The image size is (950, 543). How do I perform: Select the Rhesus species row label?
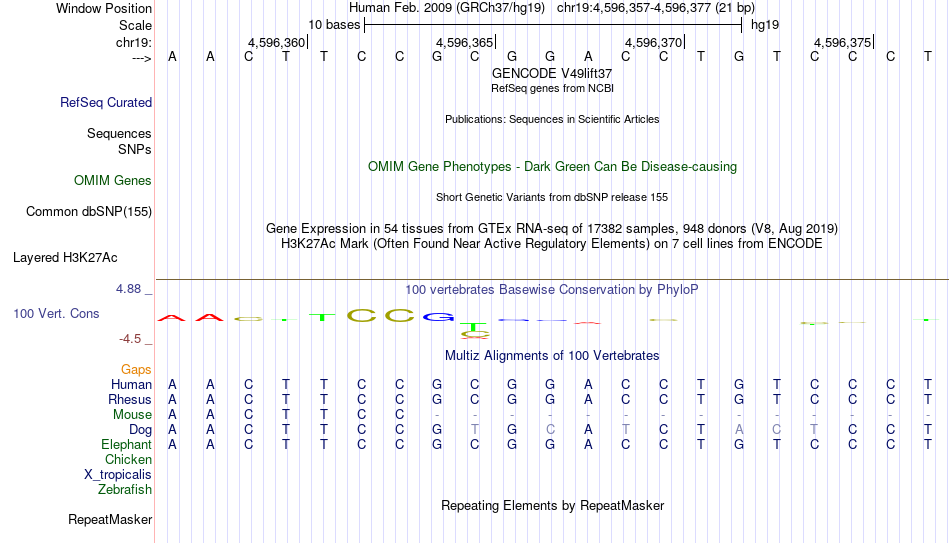tap(130, 399)
